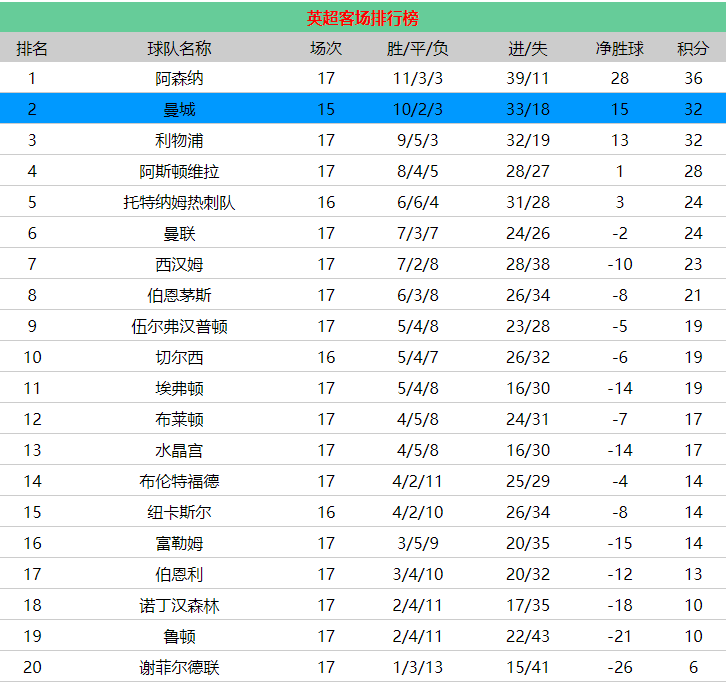Select the 曼联 team name

click(179, 233)
